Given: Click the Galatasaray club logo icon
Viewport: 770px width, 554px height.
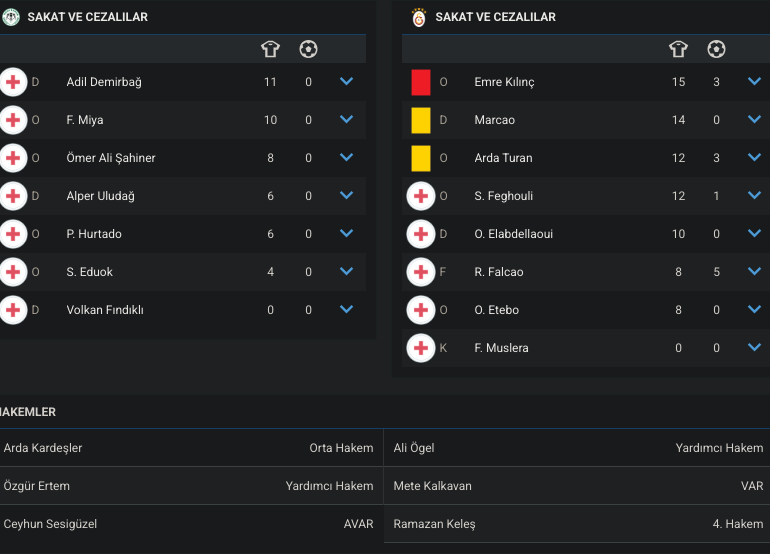Looking at the screenshot, I should 419,17.
